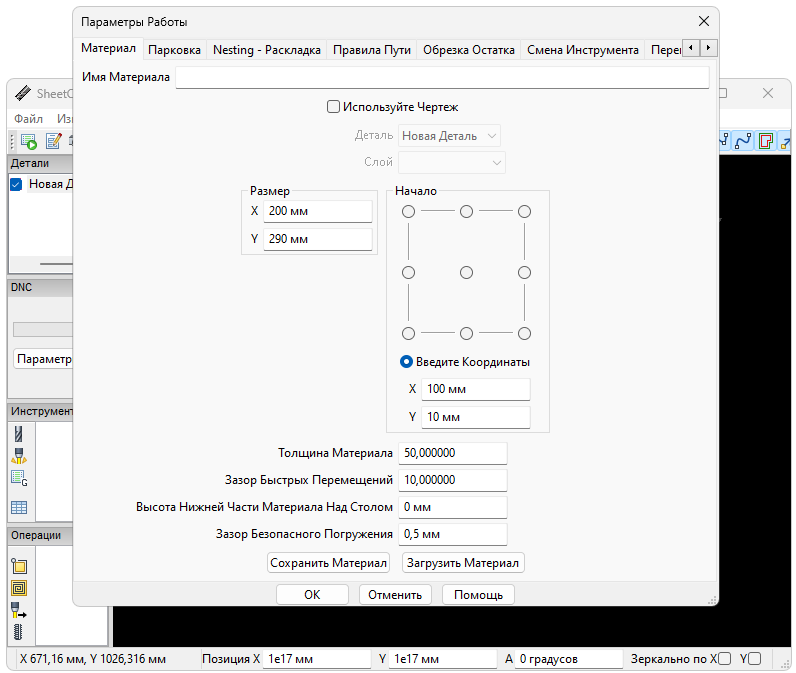Edit the Толщина Материала field
796x673 pixels.
(453, 453)
